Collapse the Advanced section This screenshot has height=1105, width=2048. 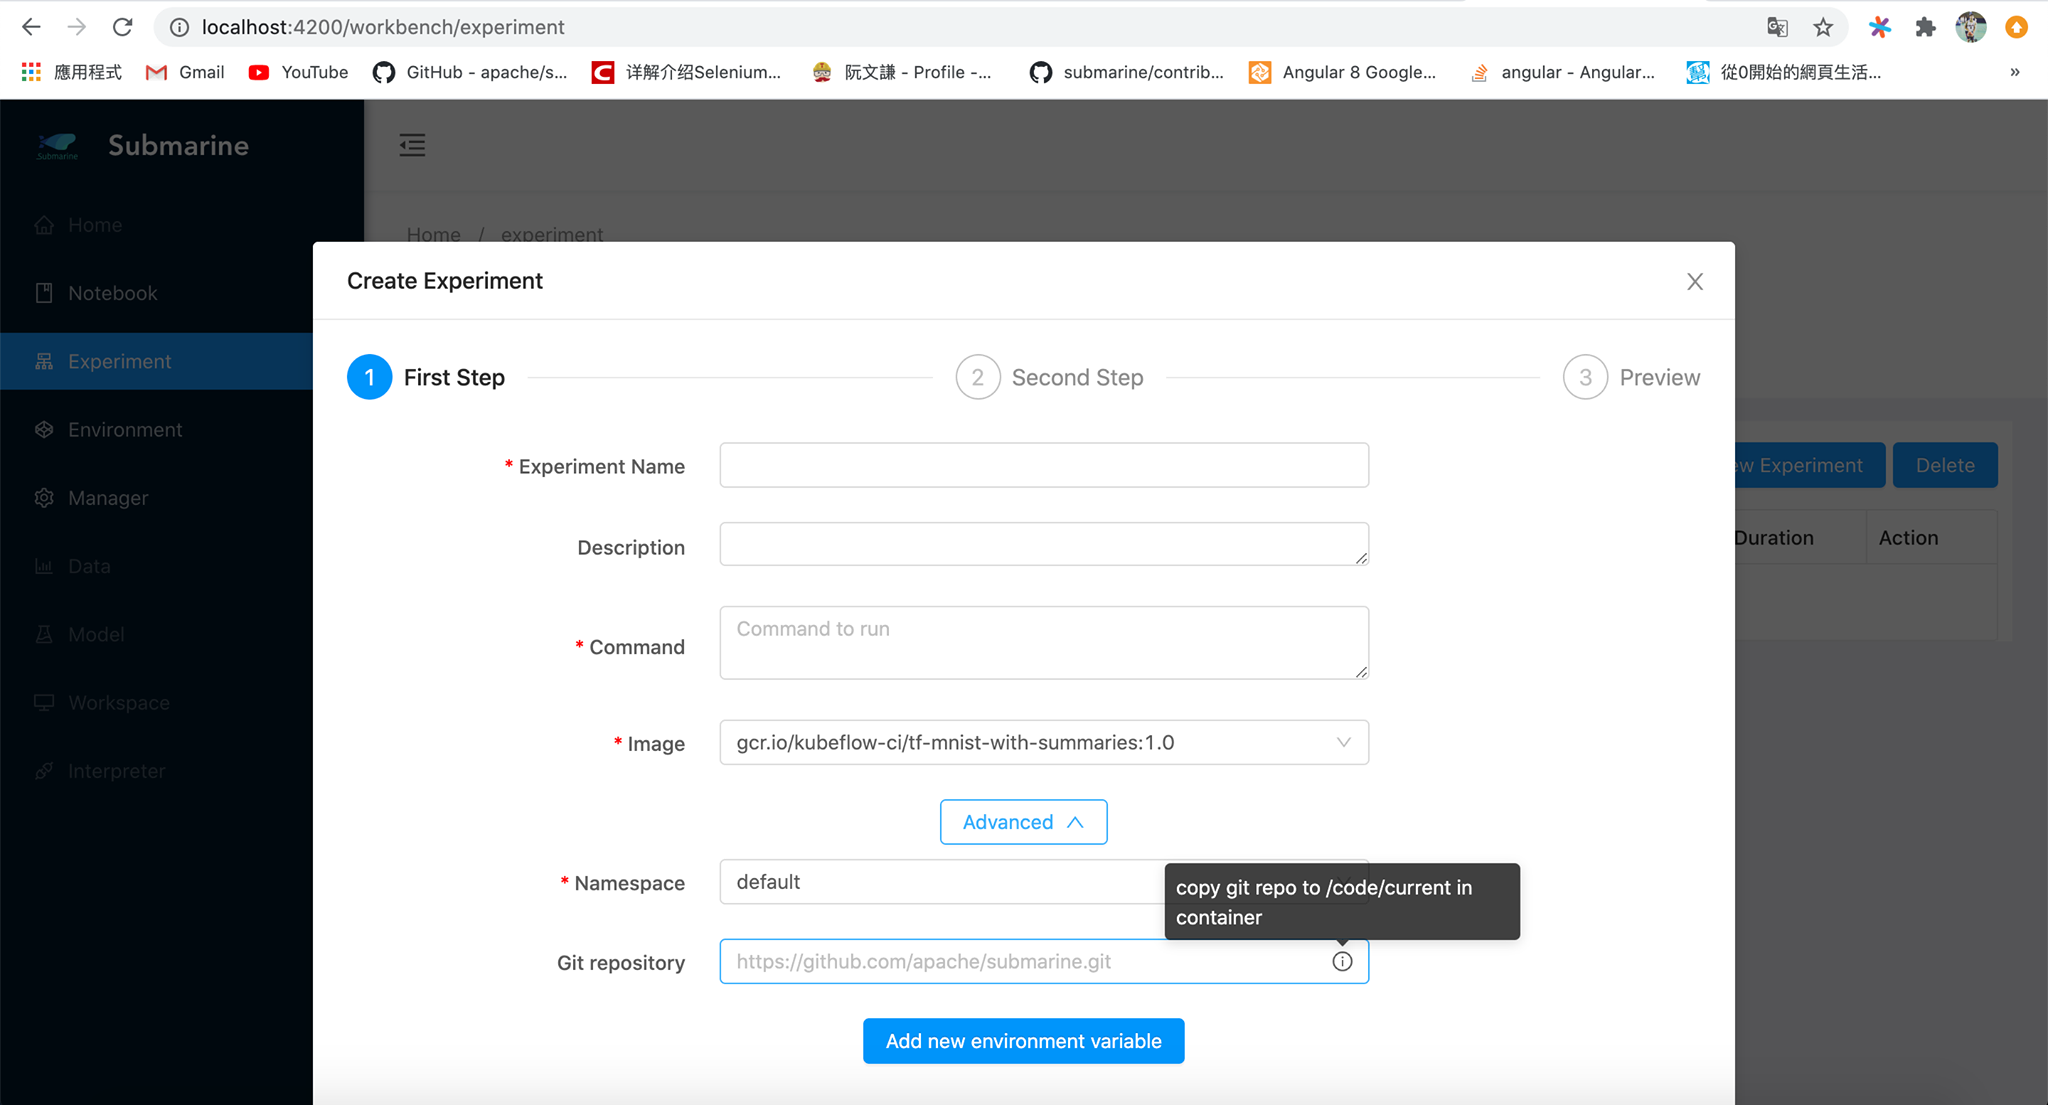point(1023,822)
